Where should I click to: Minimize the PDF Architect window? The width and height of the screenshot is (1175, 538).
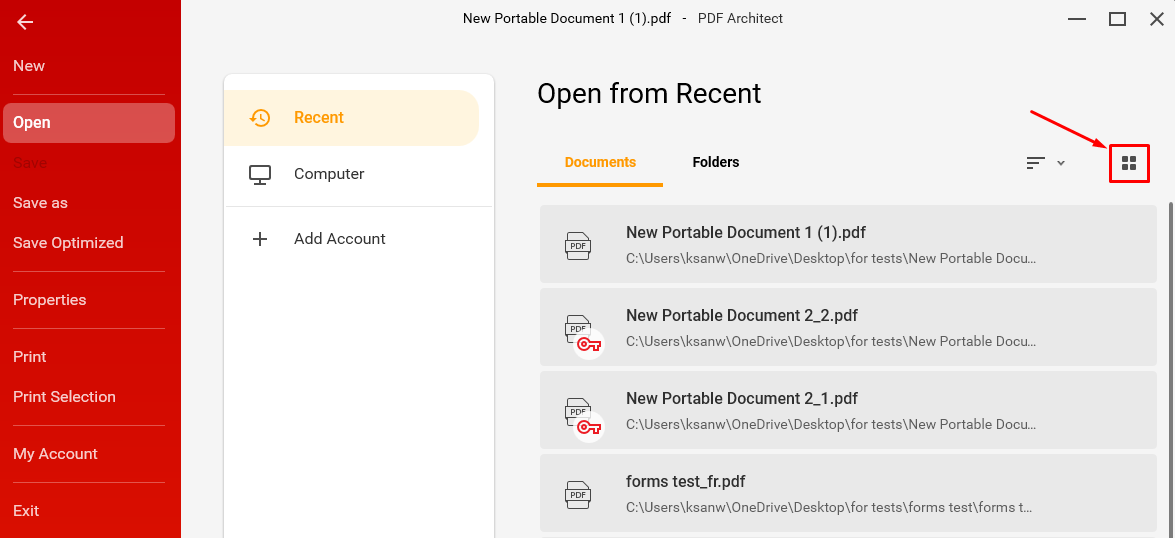tap(1078, 19)
